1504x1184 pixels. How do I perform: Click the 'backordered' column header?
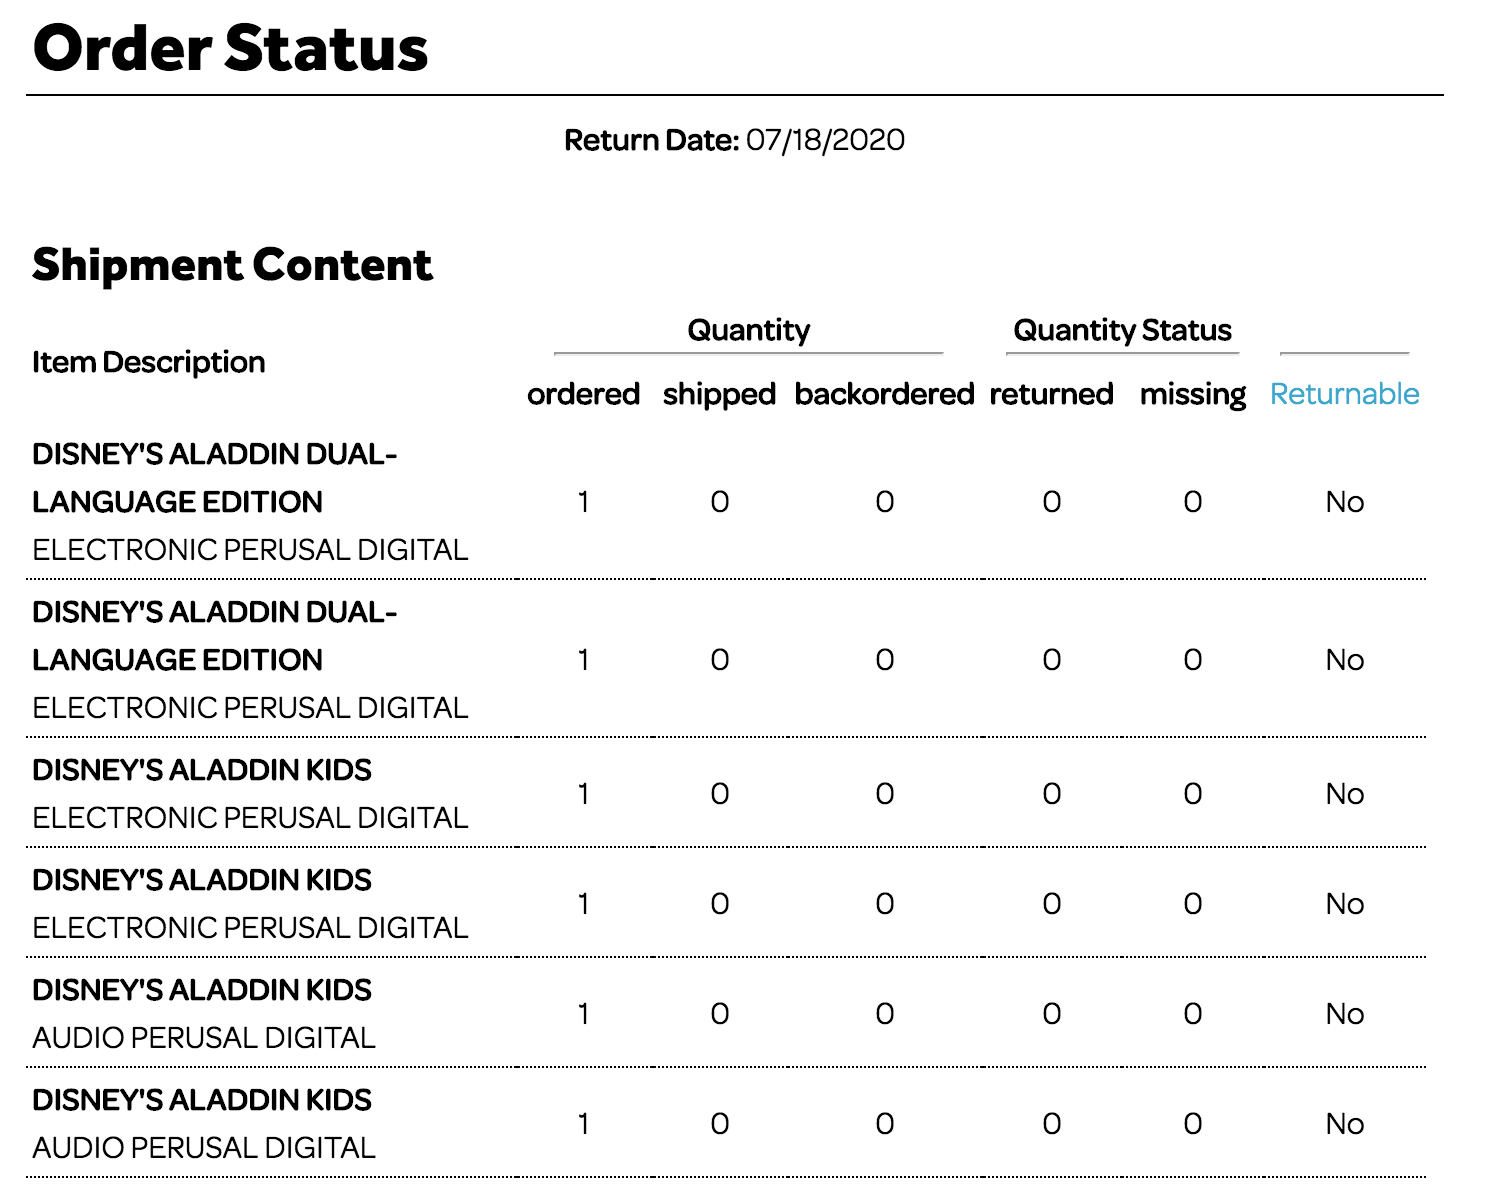884,394
